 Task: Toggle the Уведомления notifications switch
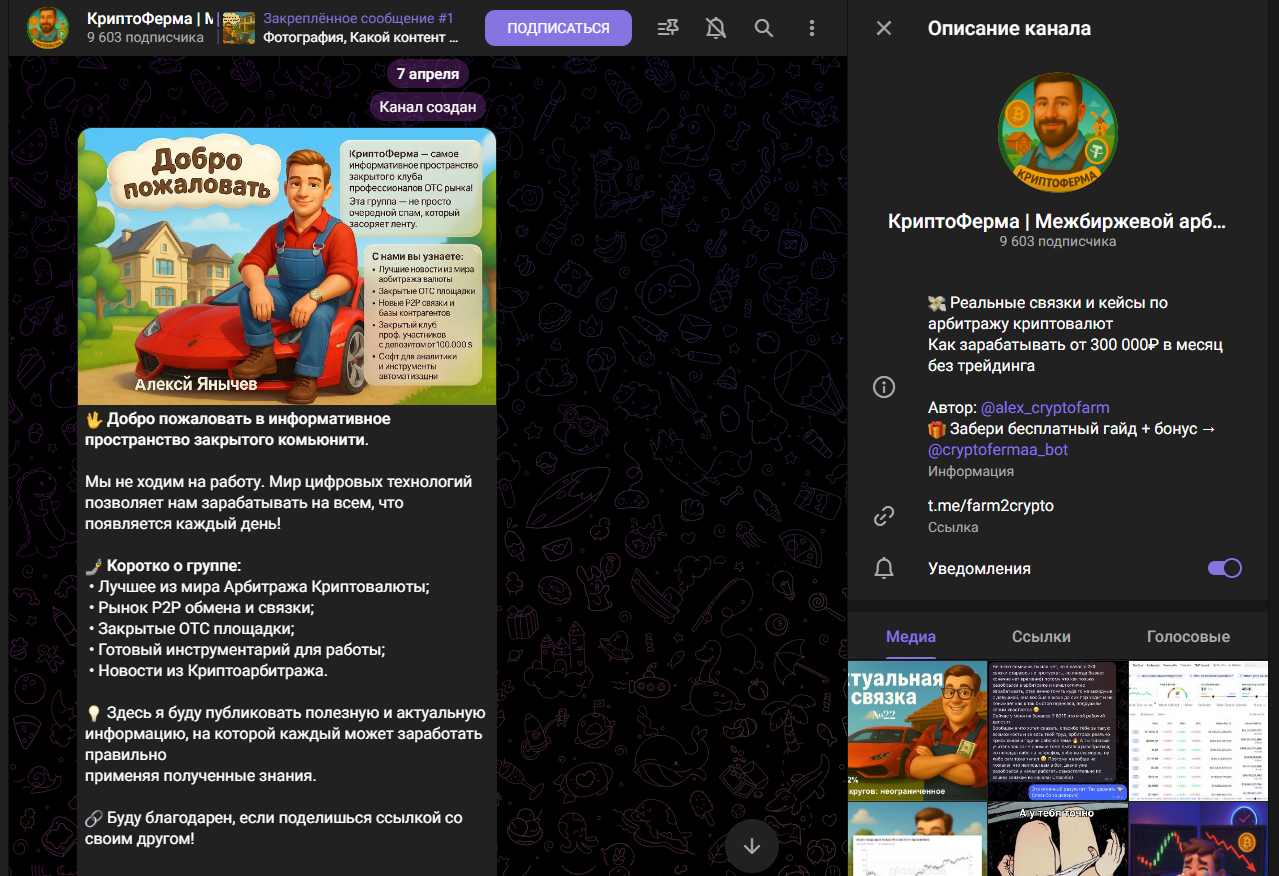(1224, 568)
